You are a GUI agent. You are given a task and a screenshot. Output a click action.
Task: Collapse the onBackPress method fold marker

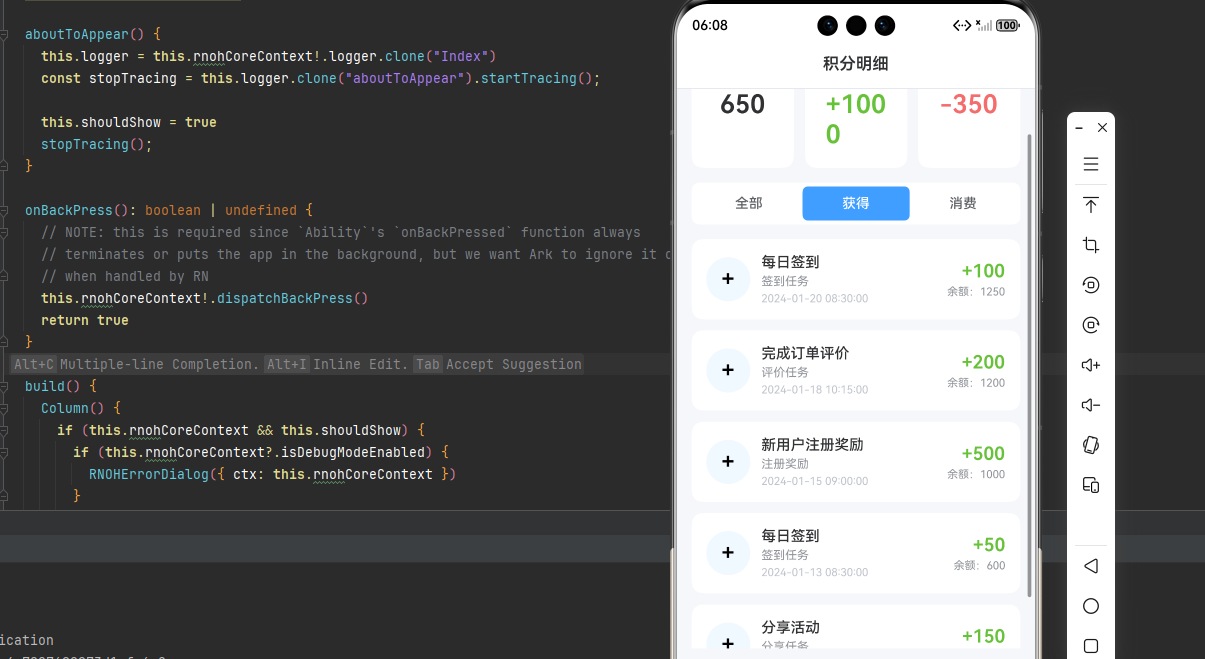point(4,210)
